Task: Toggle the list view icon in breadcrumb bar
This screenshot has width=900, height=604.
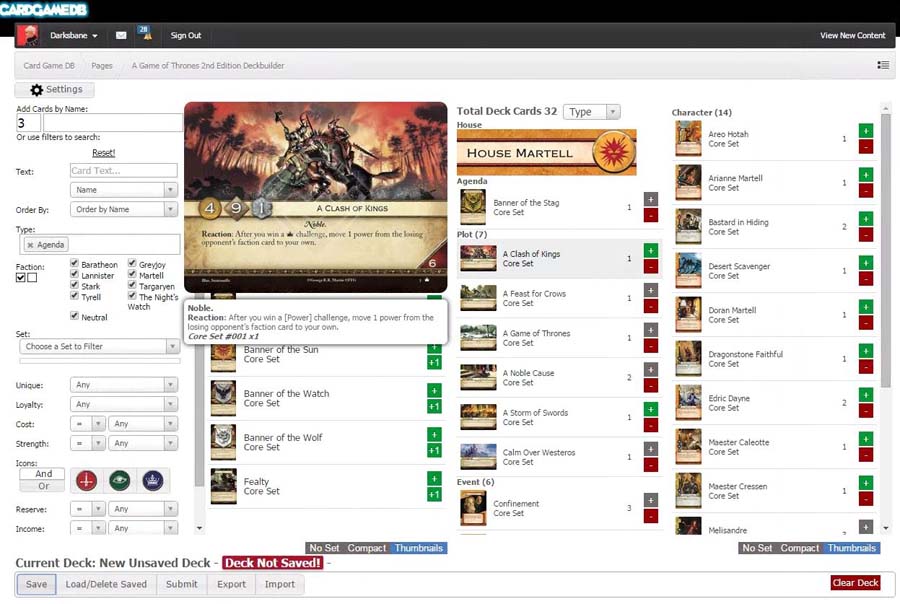Action: (x=883, y=65)
